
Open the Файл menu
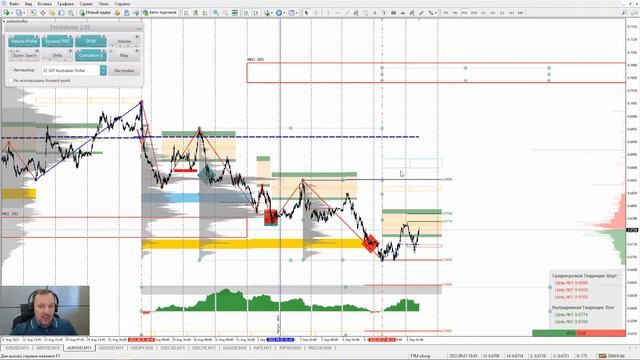(14, 4)
